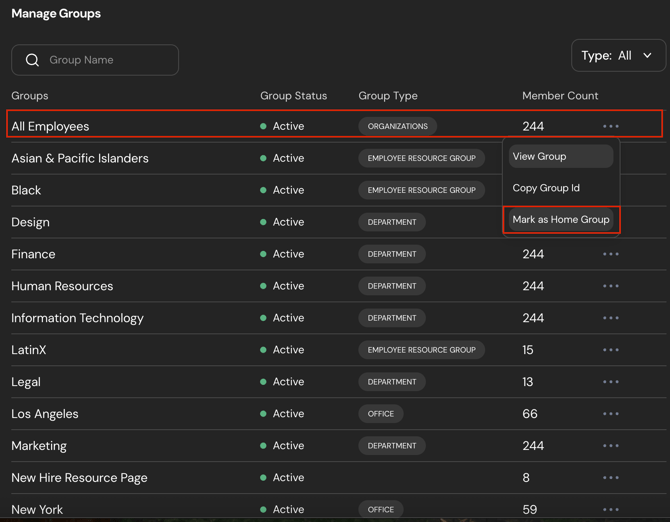Image resolution: width=670 pixels, height=522 pixels.
Task: Click New Hire Resource Page count 8
Action: [526, 478]
